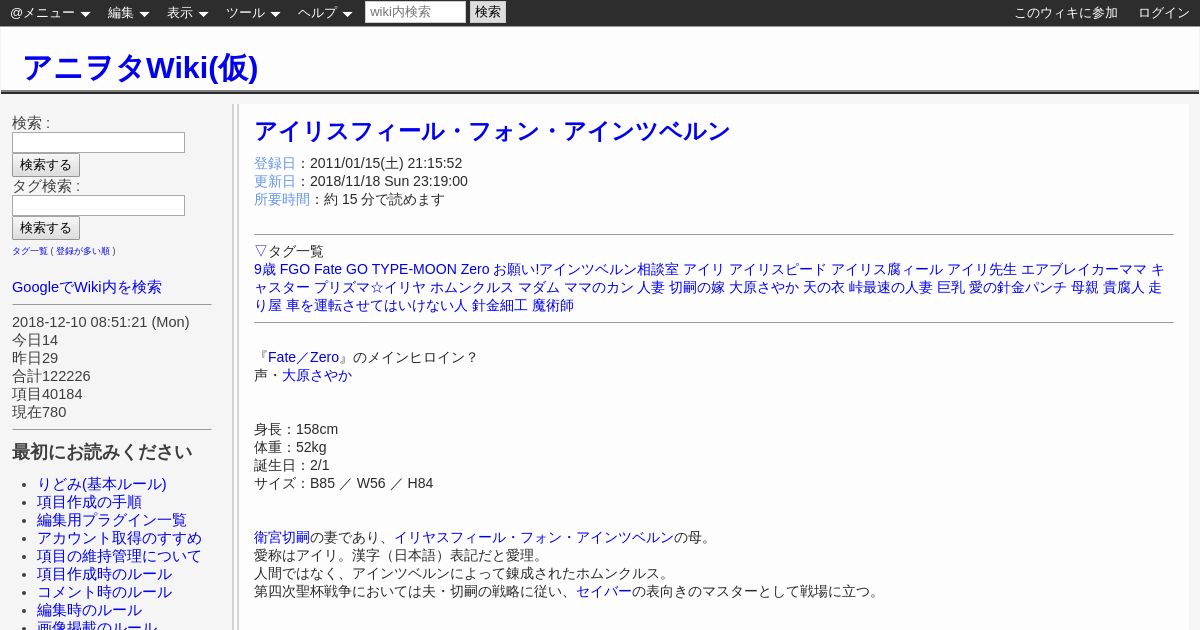The width and height of the screenshot is (1200, 630).
Task: Open the 愛の針金パンチ tag
Action: pos(1018,287)
